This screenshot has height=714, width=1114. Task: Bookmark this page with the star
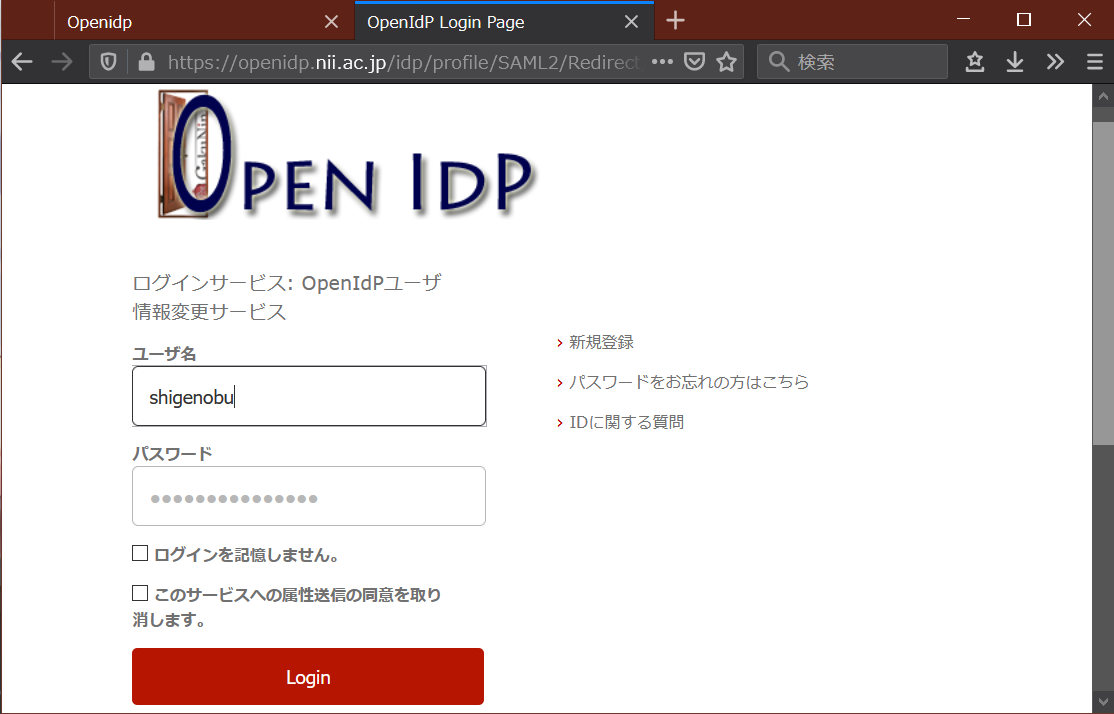point(726,62)
